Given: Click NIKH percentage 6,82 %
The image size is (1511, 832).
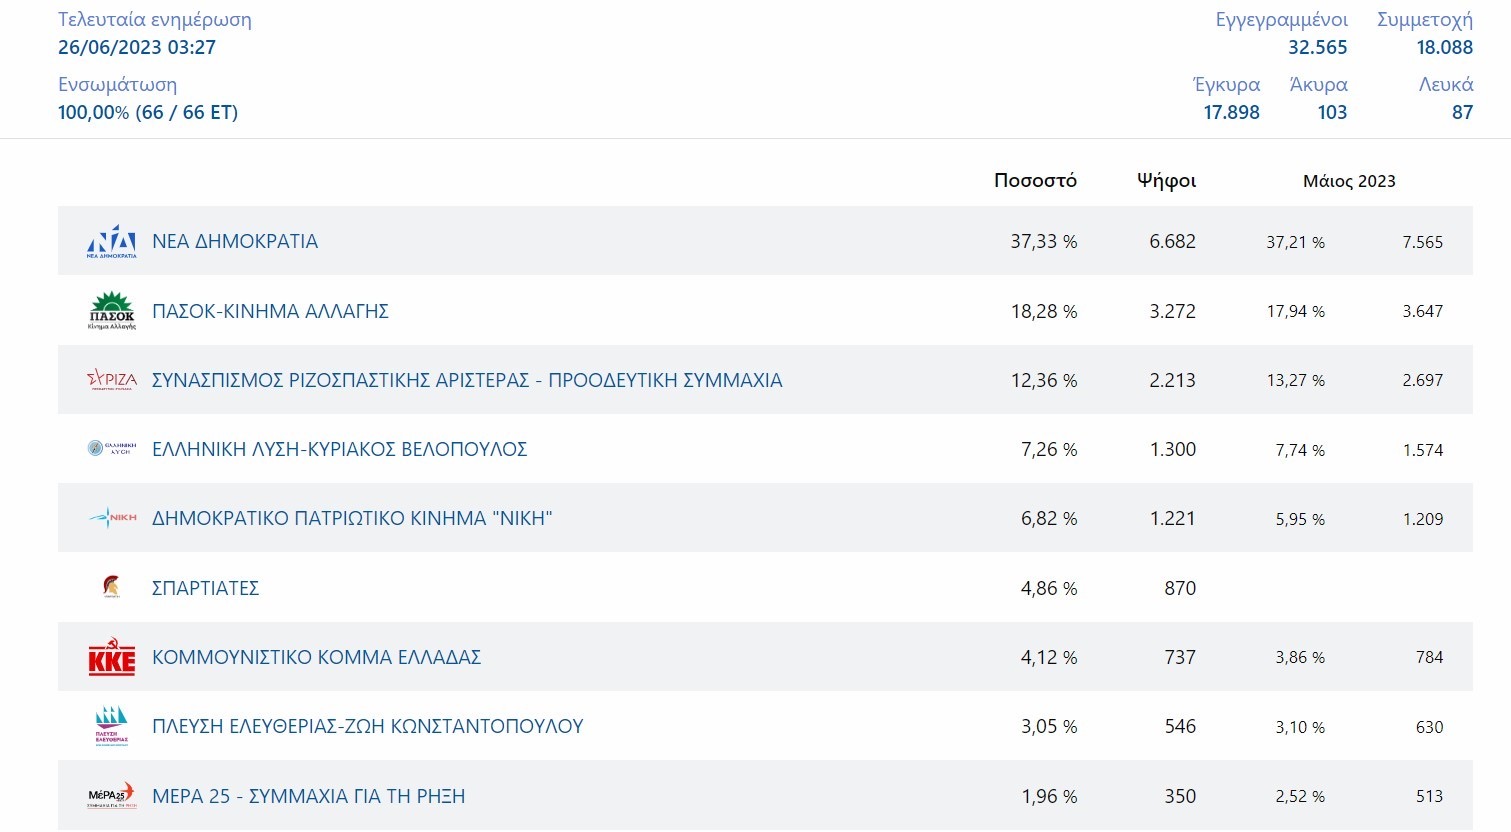Looking at the screenshot, I should [x=1049, y=518].
